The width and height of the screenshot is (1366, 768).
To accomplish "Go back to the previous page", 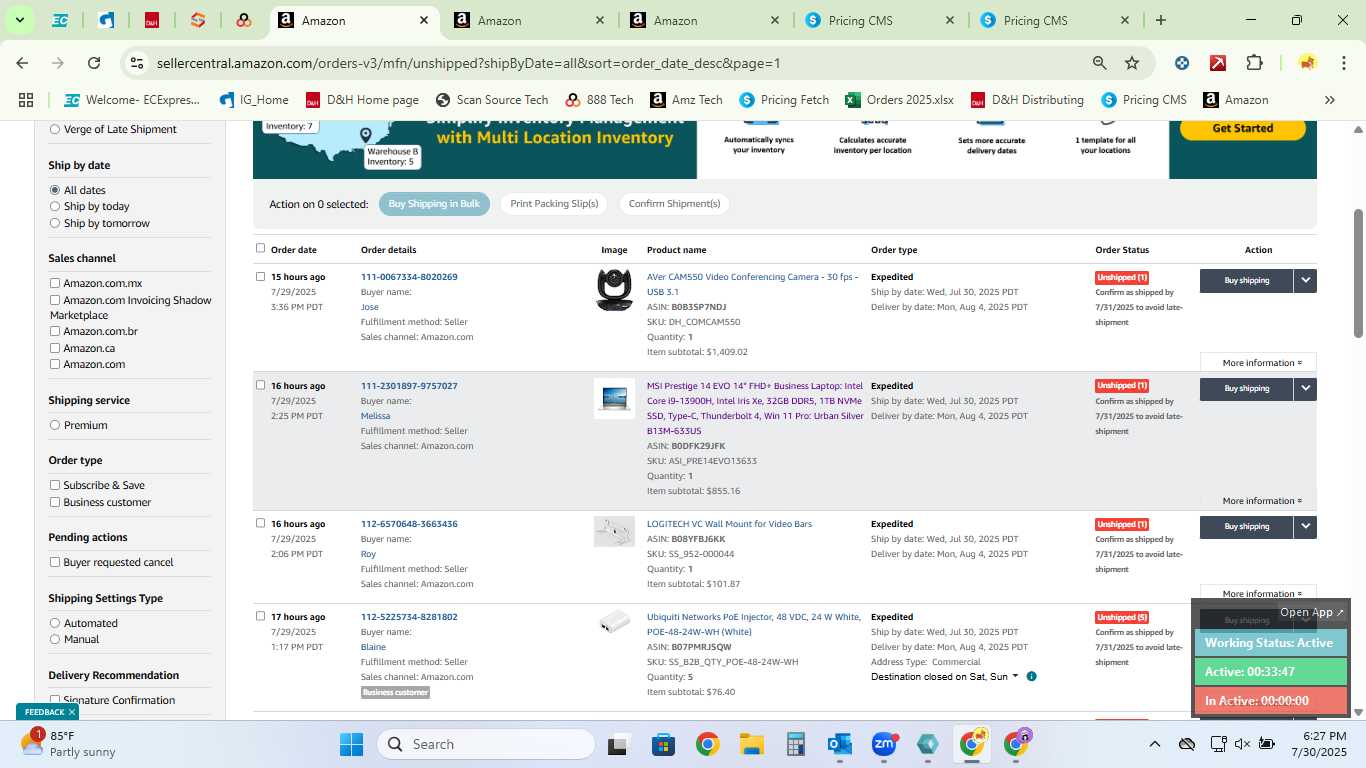I will [22, 63].
